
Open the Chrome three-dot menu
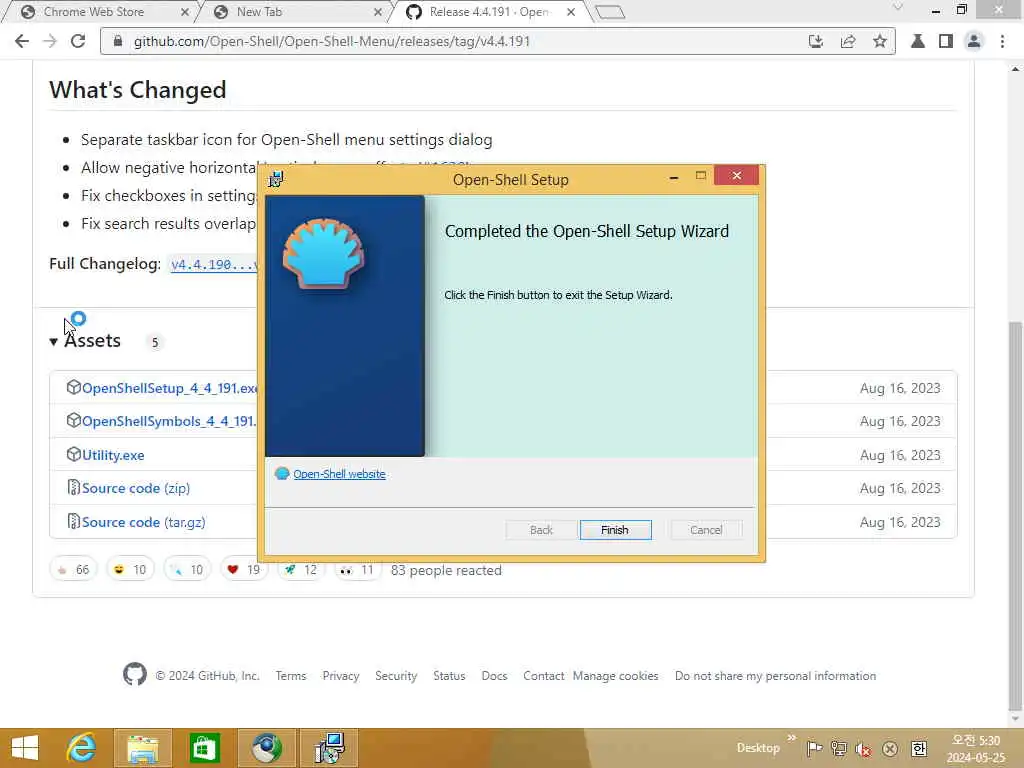(1002, 41)
